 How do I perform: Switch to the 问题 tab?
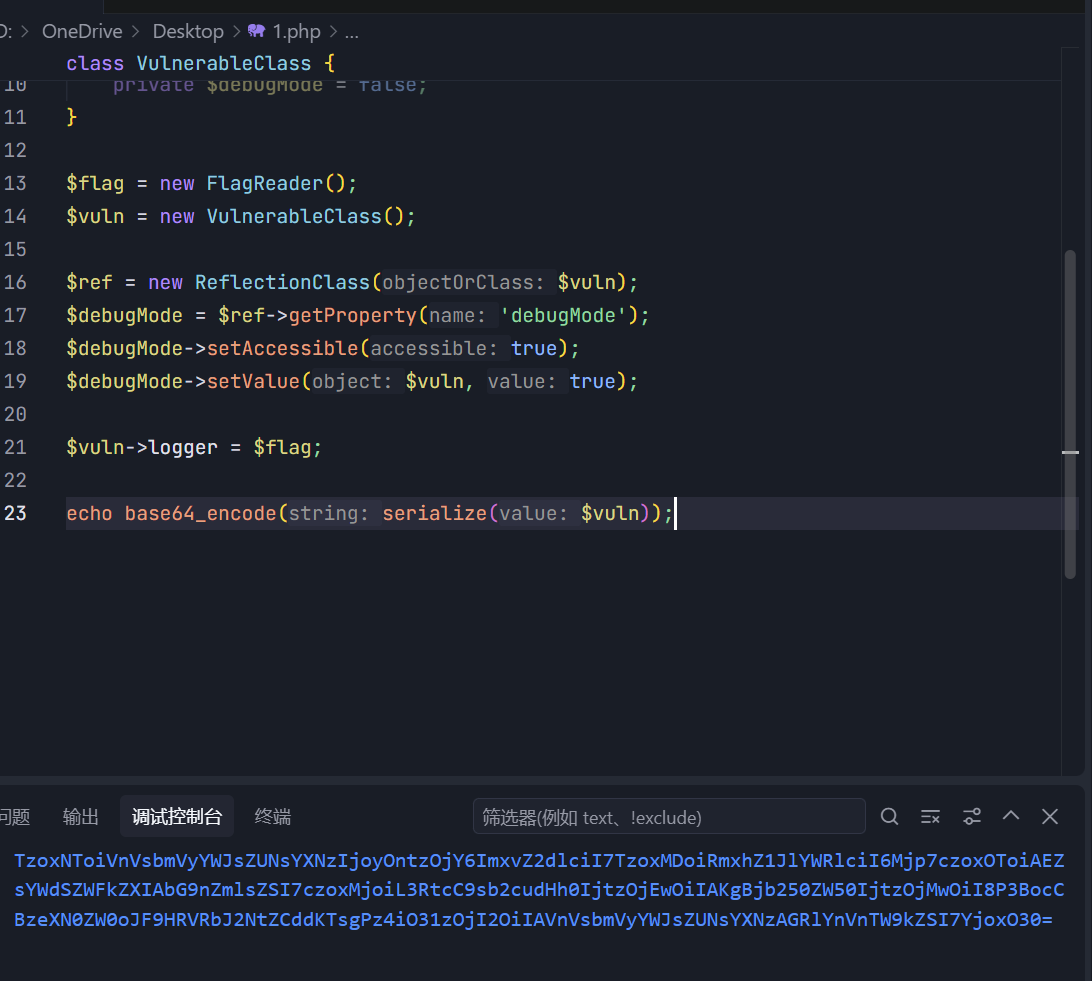tap(14, 817)
